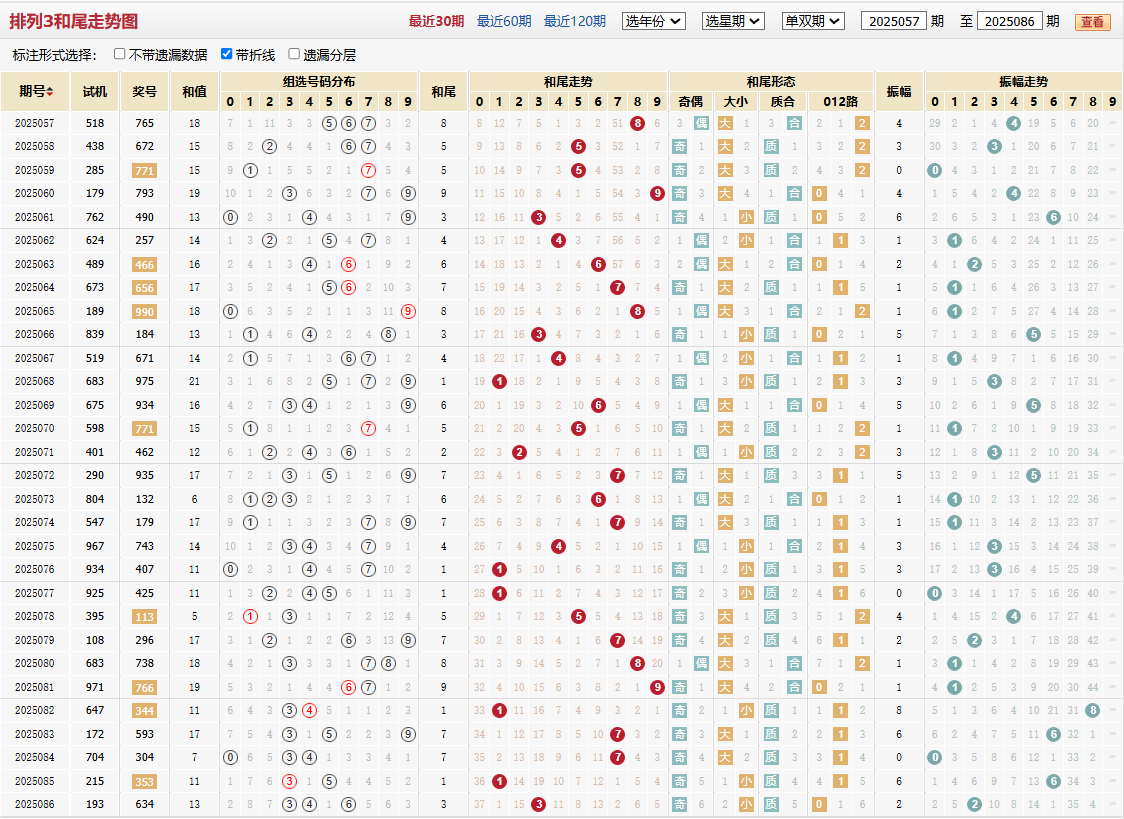This screenshot has width=1124, height=819.
Task: Click the 合 tag in row 2025060
Action: (794, 193)
